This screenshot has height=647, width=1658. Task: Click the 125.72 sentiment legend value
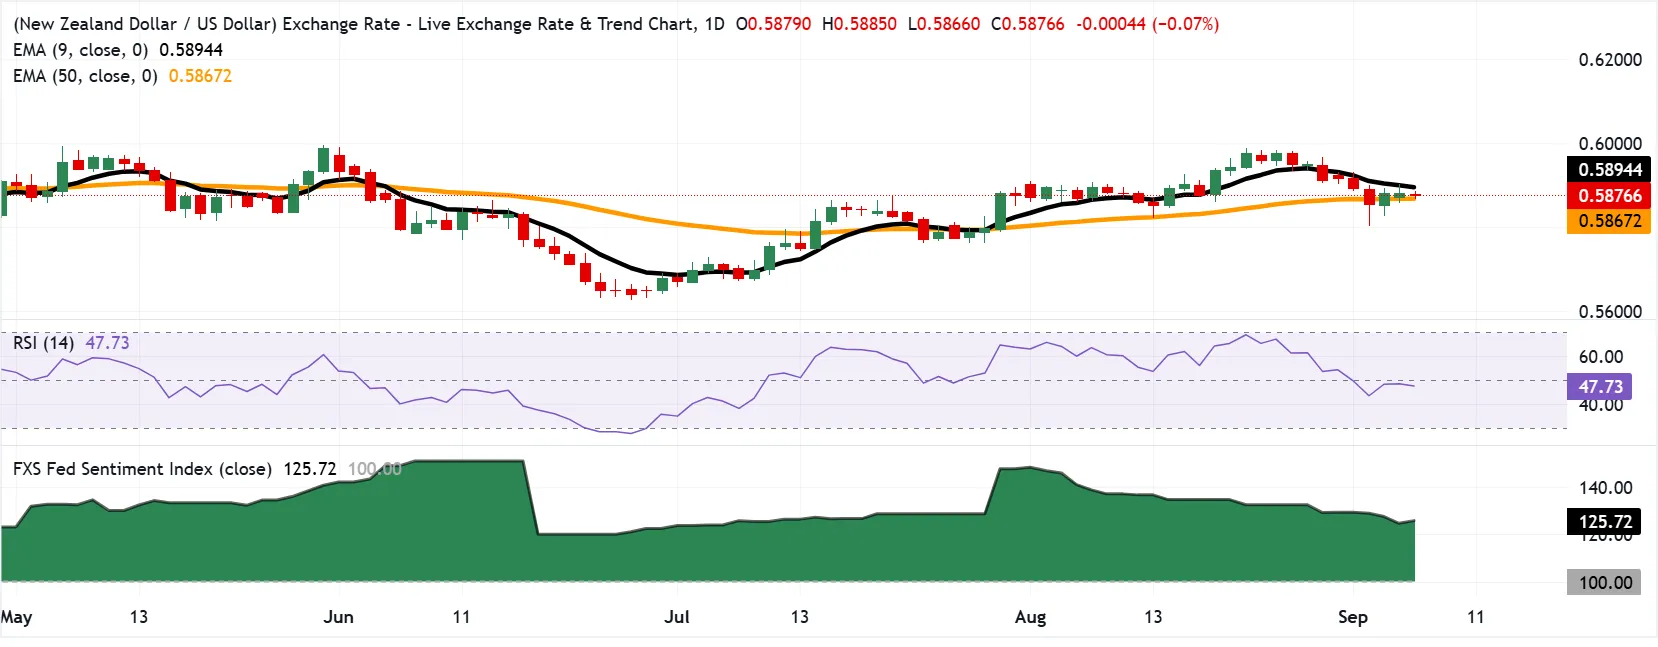tap(310, 469)
